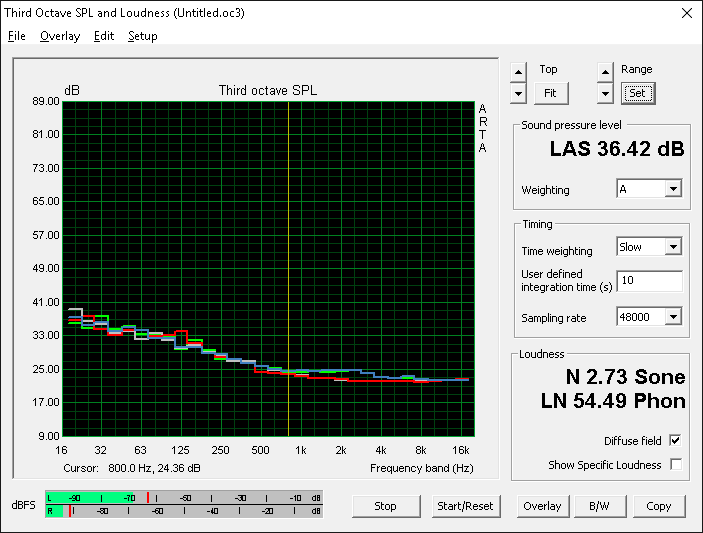
Task: Click the Range up arrow
Action: coord(605,72)
